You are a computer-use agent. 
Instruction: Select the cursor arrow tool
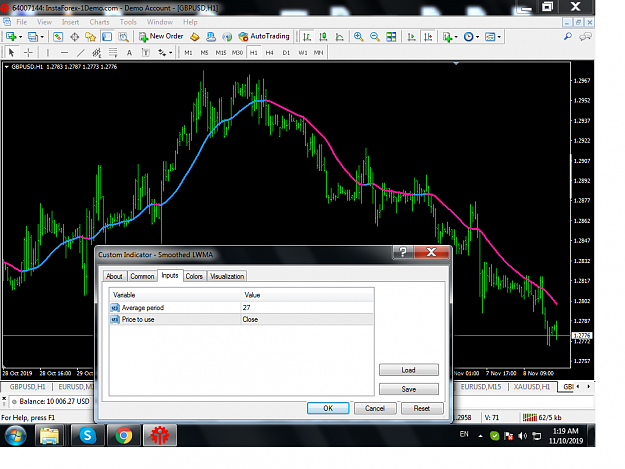11,52
